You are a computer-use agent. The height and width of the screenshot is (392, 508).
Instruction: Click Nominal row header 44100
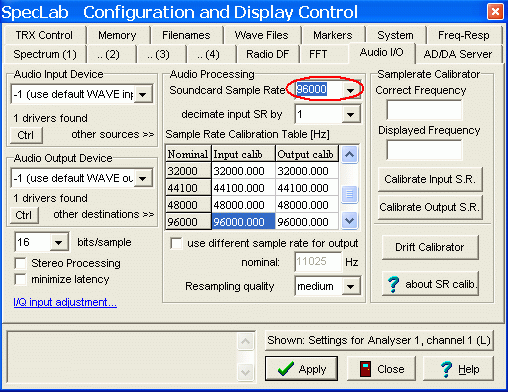[x=188, y=188]
